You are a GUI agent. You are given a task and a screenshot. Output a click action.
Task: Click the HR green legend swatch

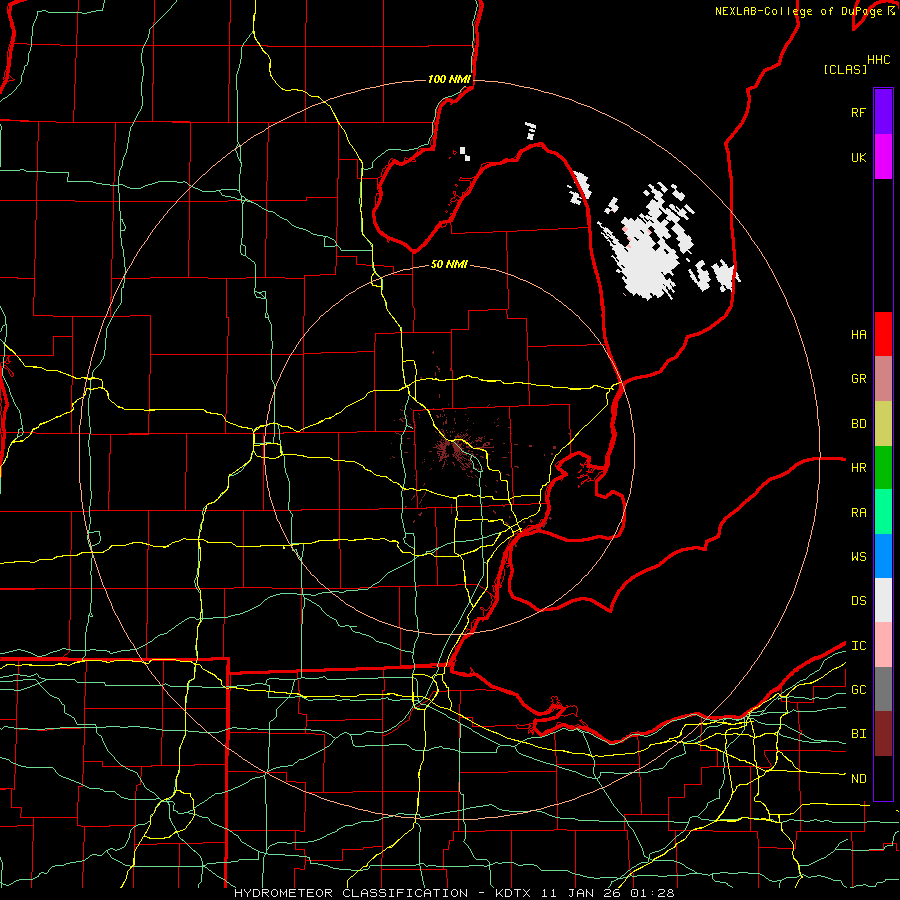[883, 467]
